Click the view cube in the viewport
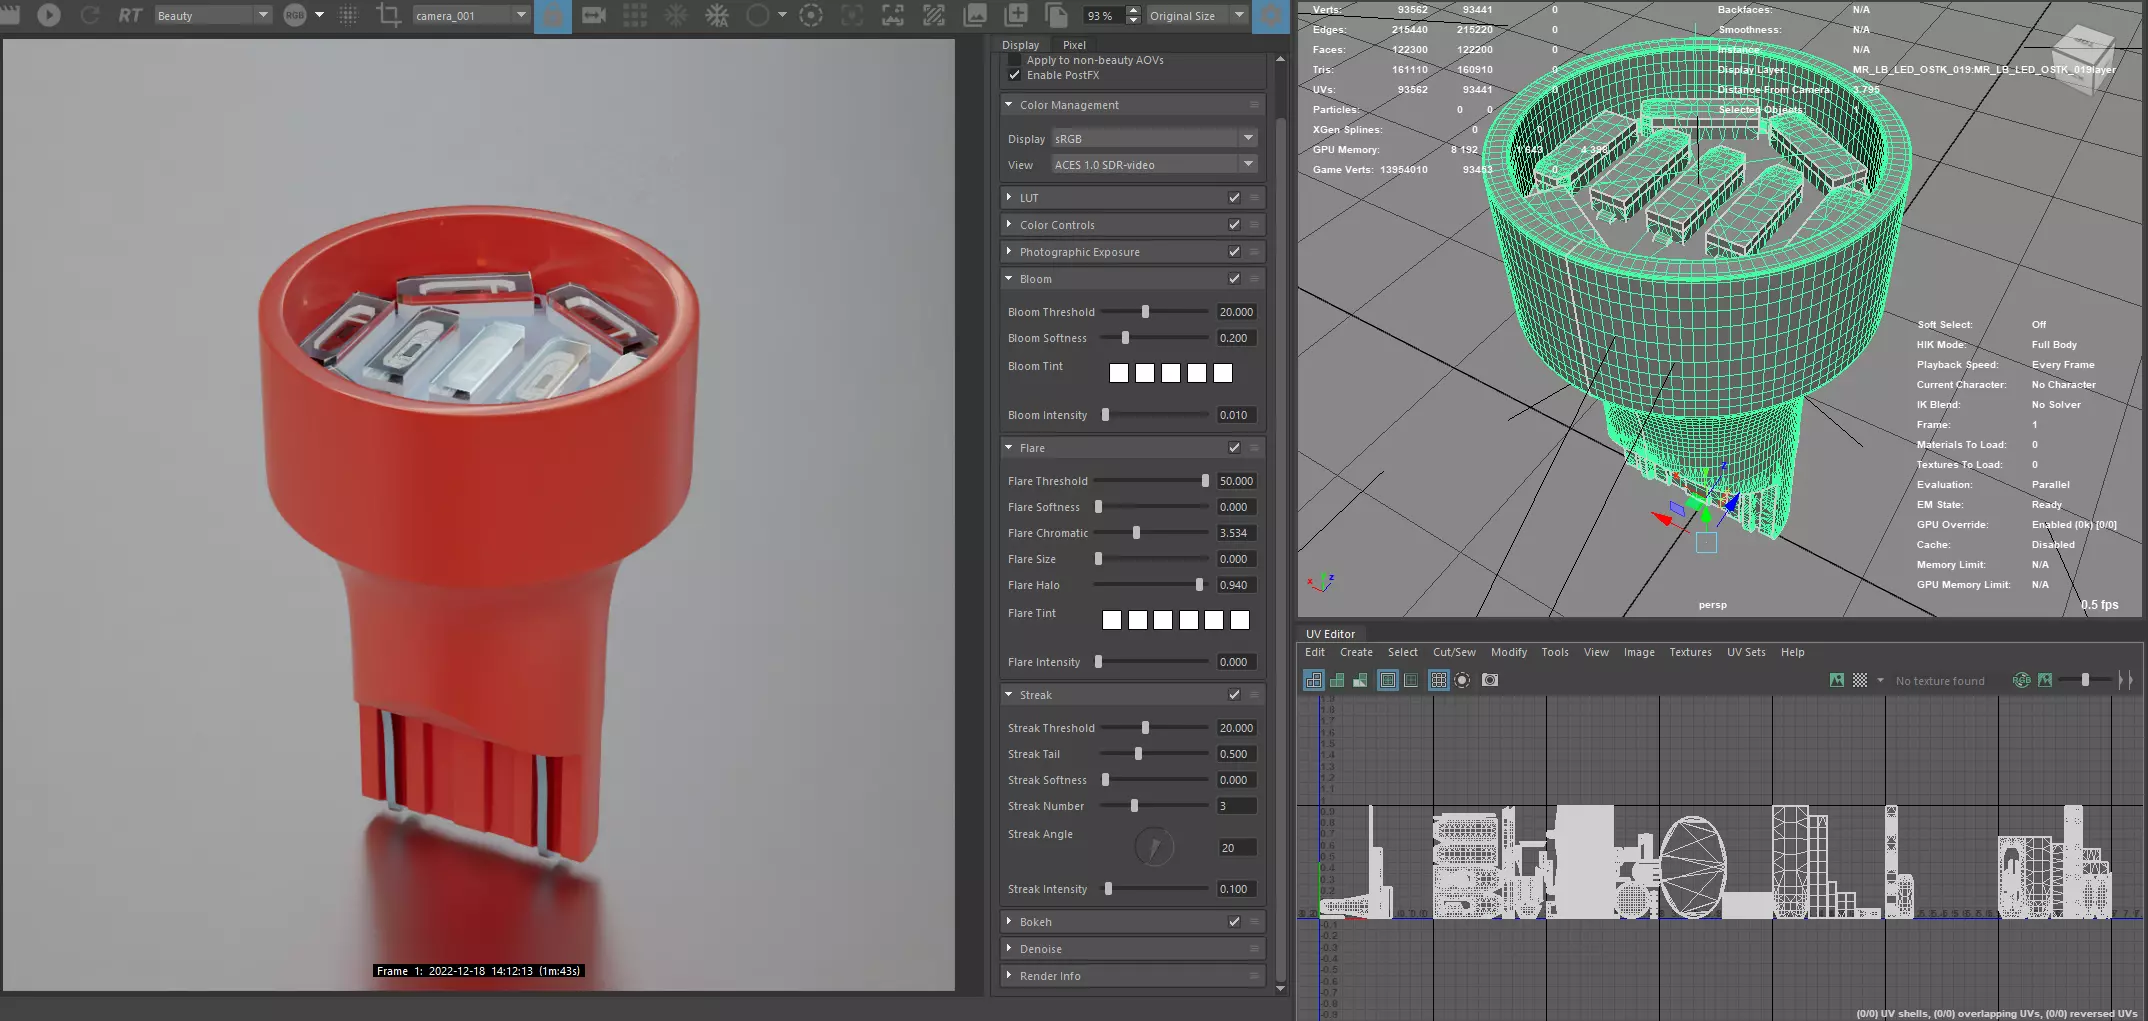 [x=2083, y=58]
